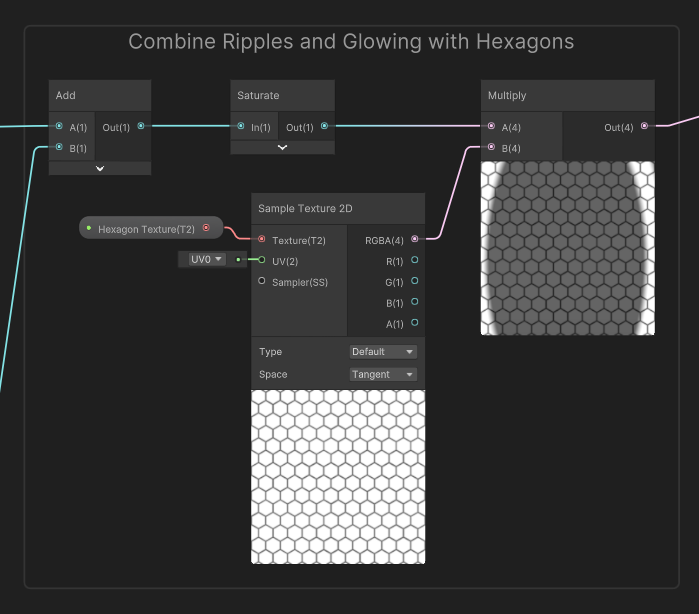699x614 pixels.
Task: Click Sample Texture 2D RGBA(4) output port
Action: (x=415, y=240)
